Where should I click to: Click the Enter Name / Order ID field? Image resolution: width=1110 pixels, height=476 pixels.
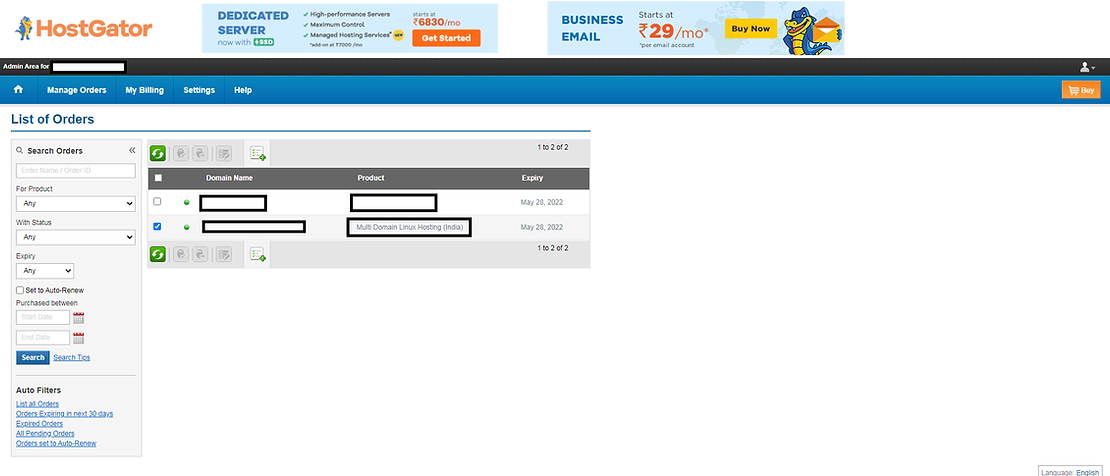(x=75, y=171)
